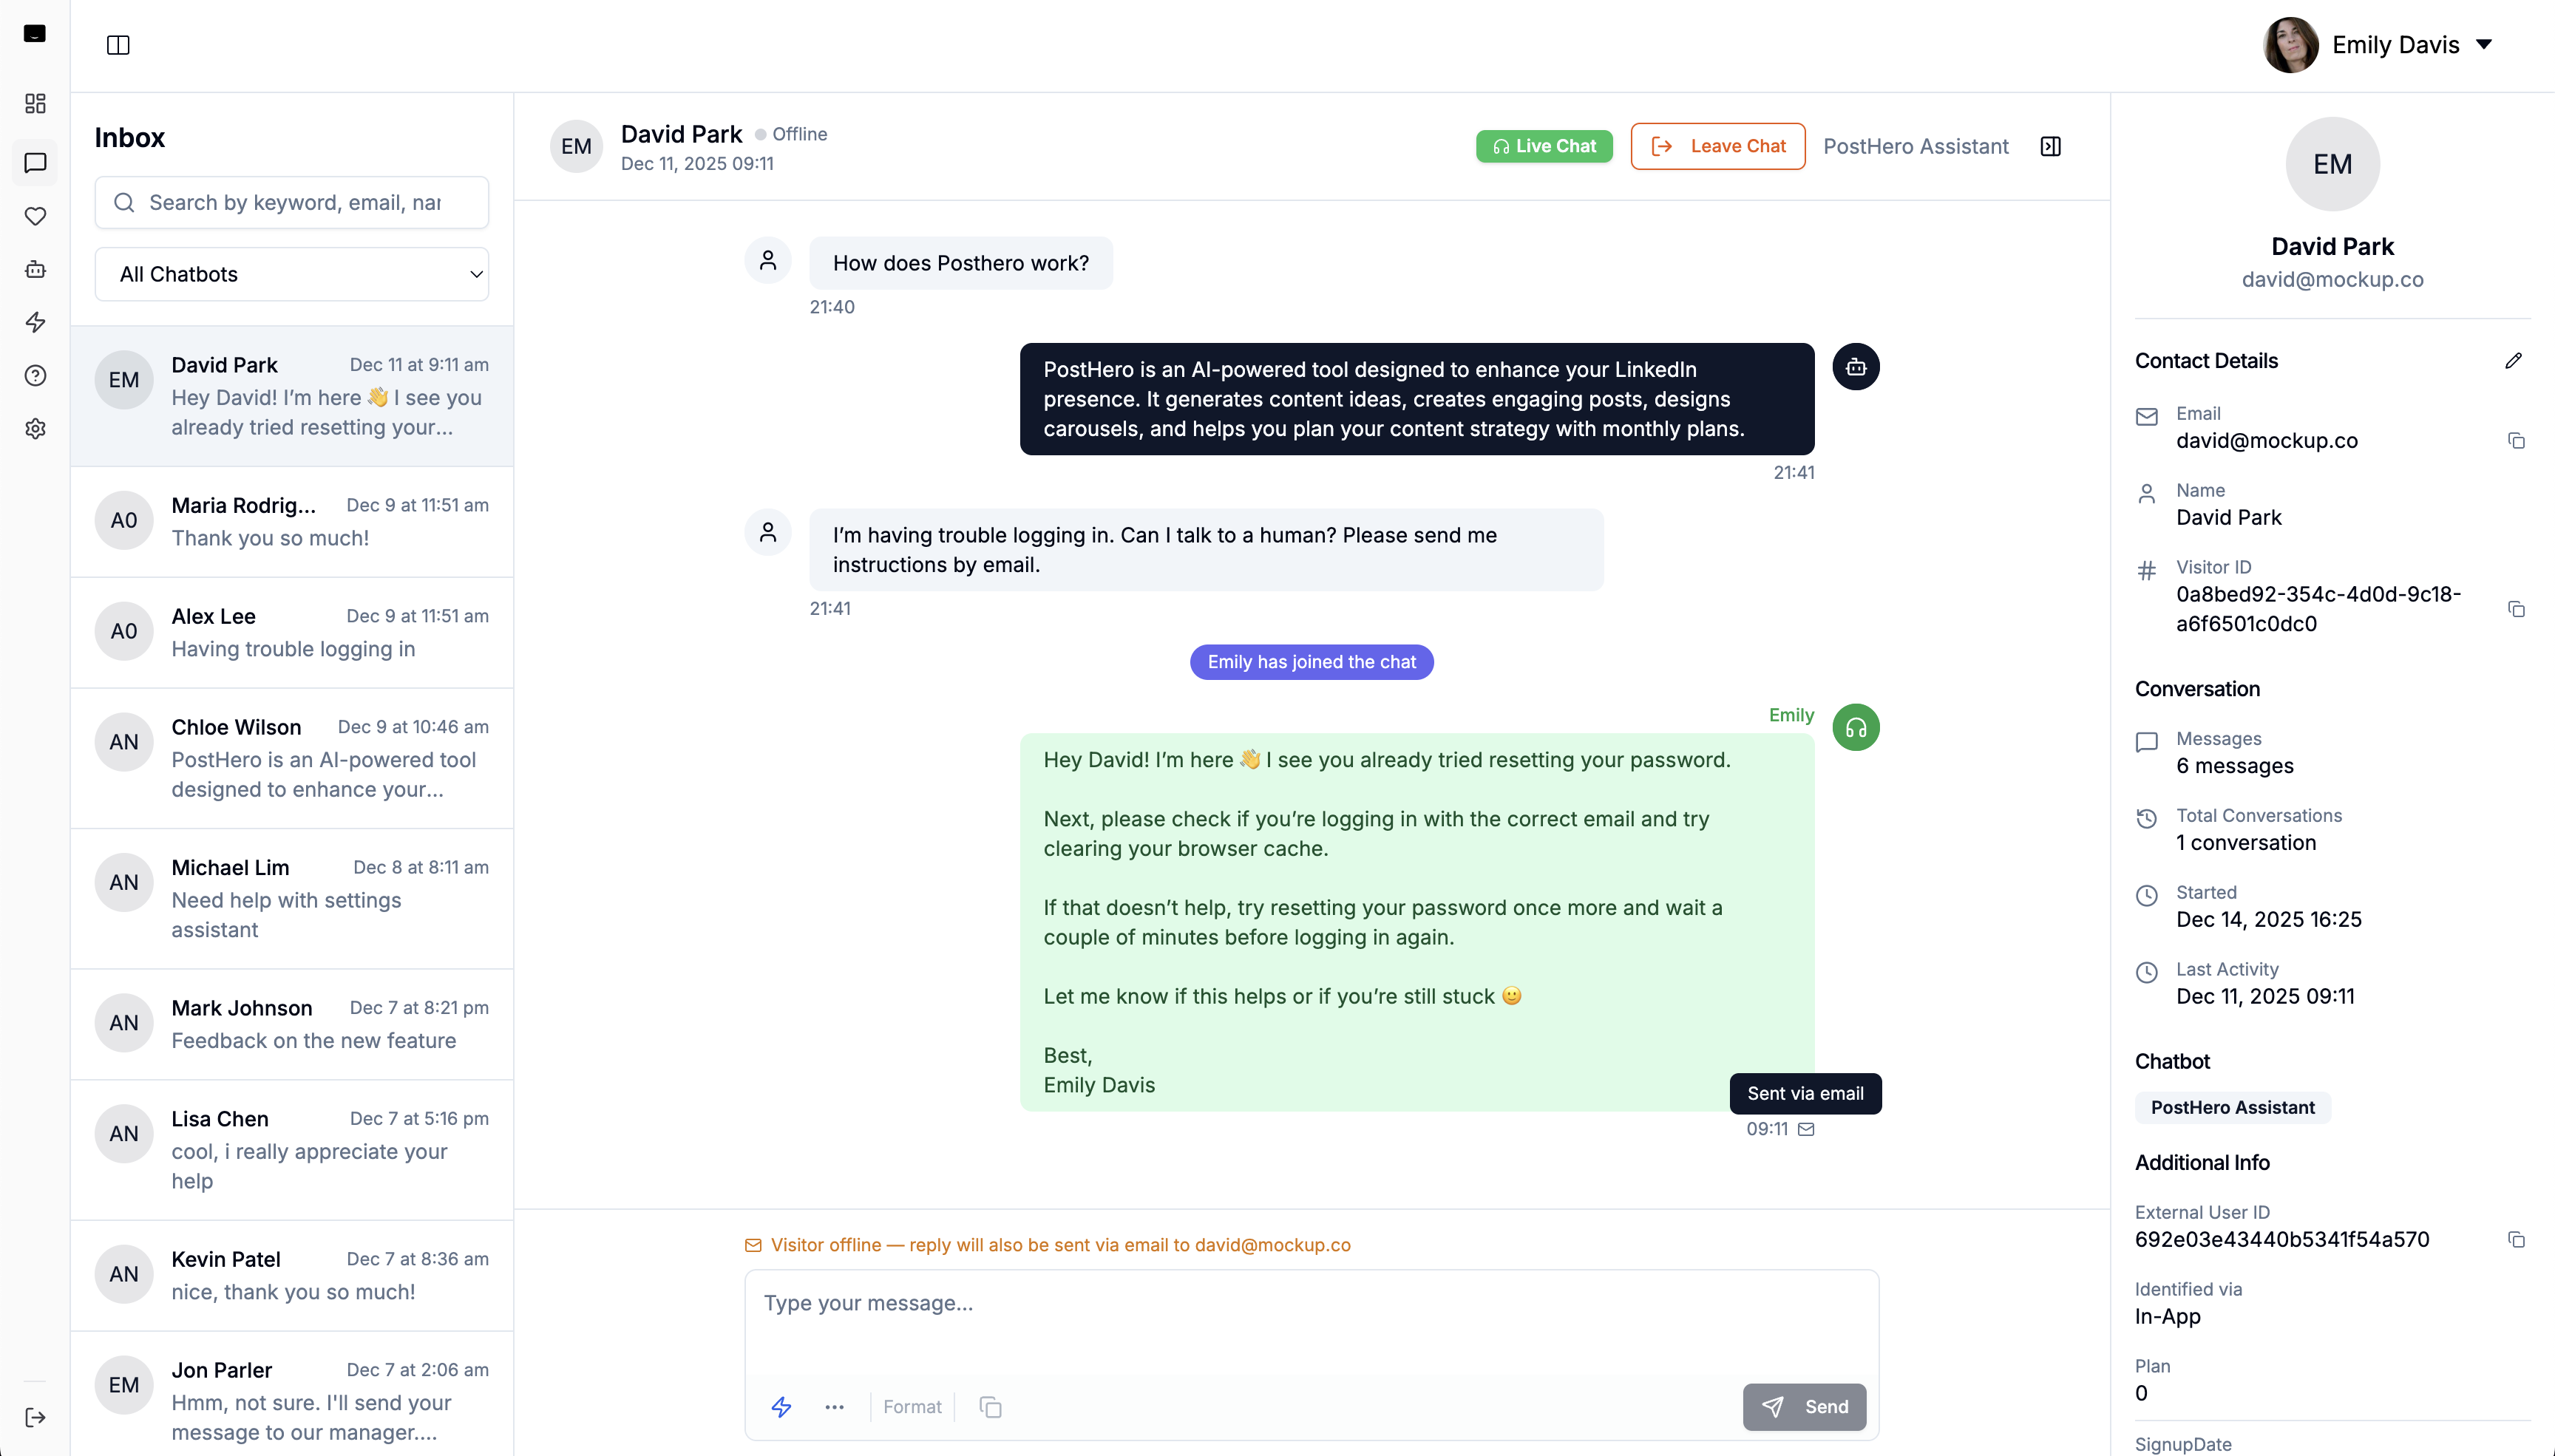Open the dashboard grid icon in sidebar

click(x=35, y=103)
